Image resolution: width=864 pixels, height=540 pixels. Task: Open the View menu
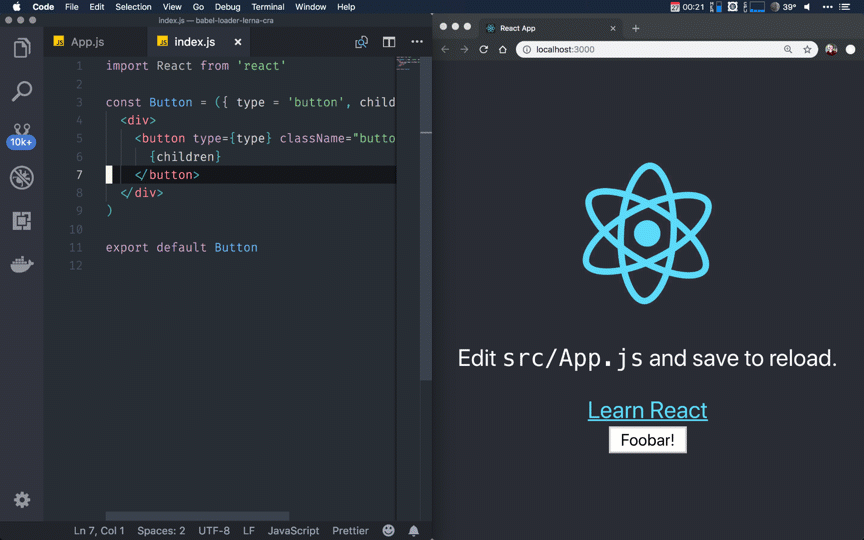172,7
